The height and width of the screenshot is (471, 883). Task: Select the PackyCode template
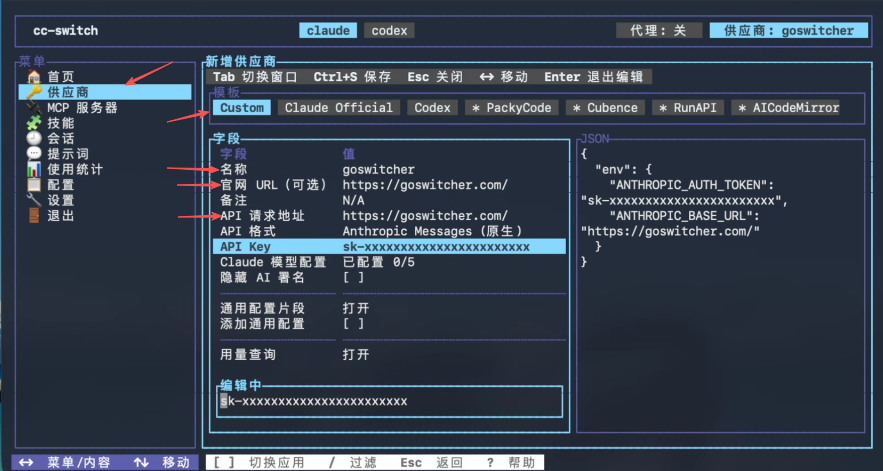pyautogui.click(x=511, y=108)
